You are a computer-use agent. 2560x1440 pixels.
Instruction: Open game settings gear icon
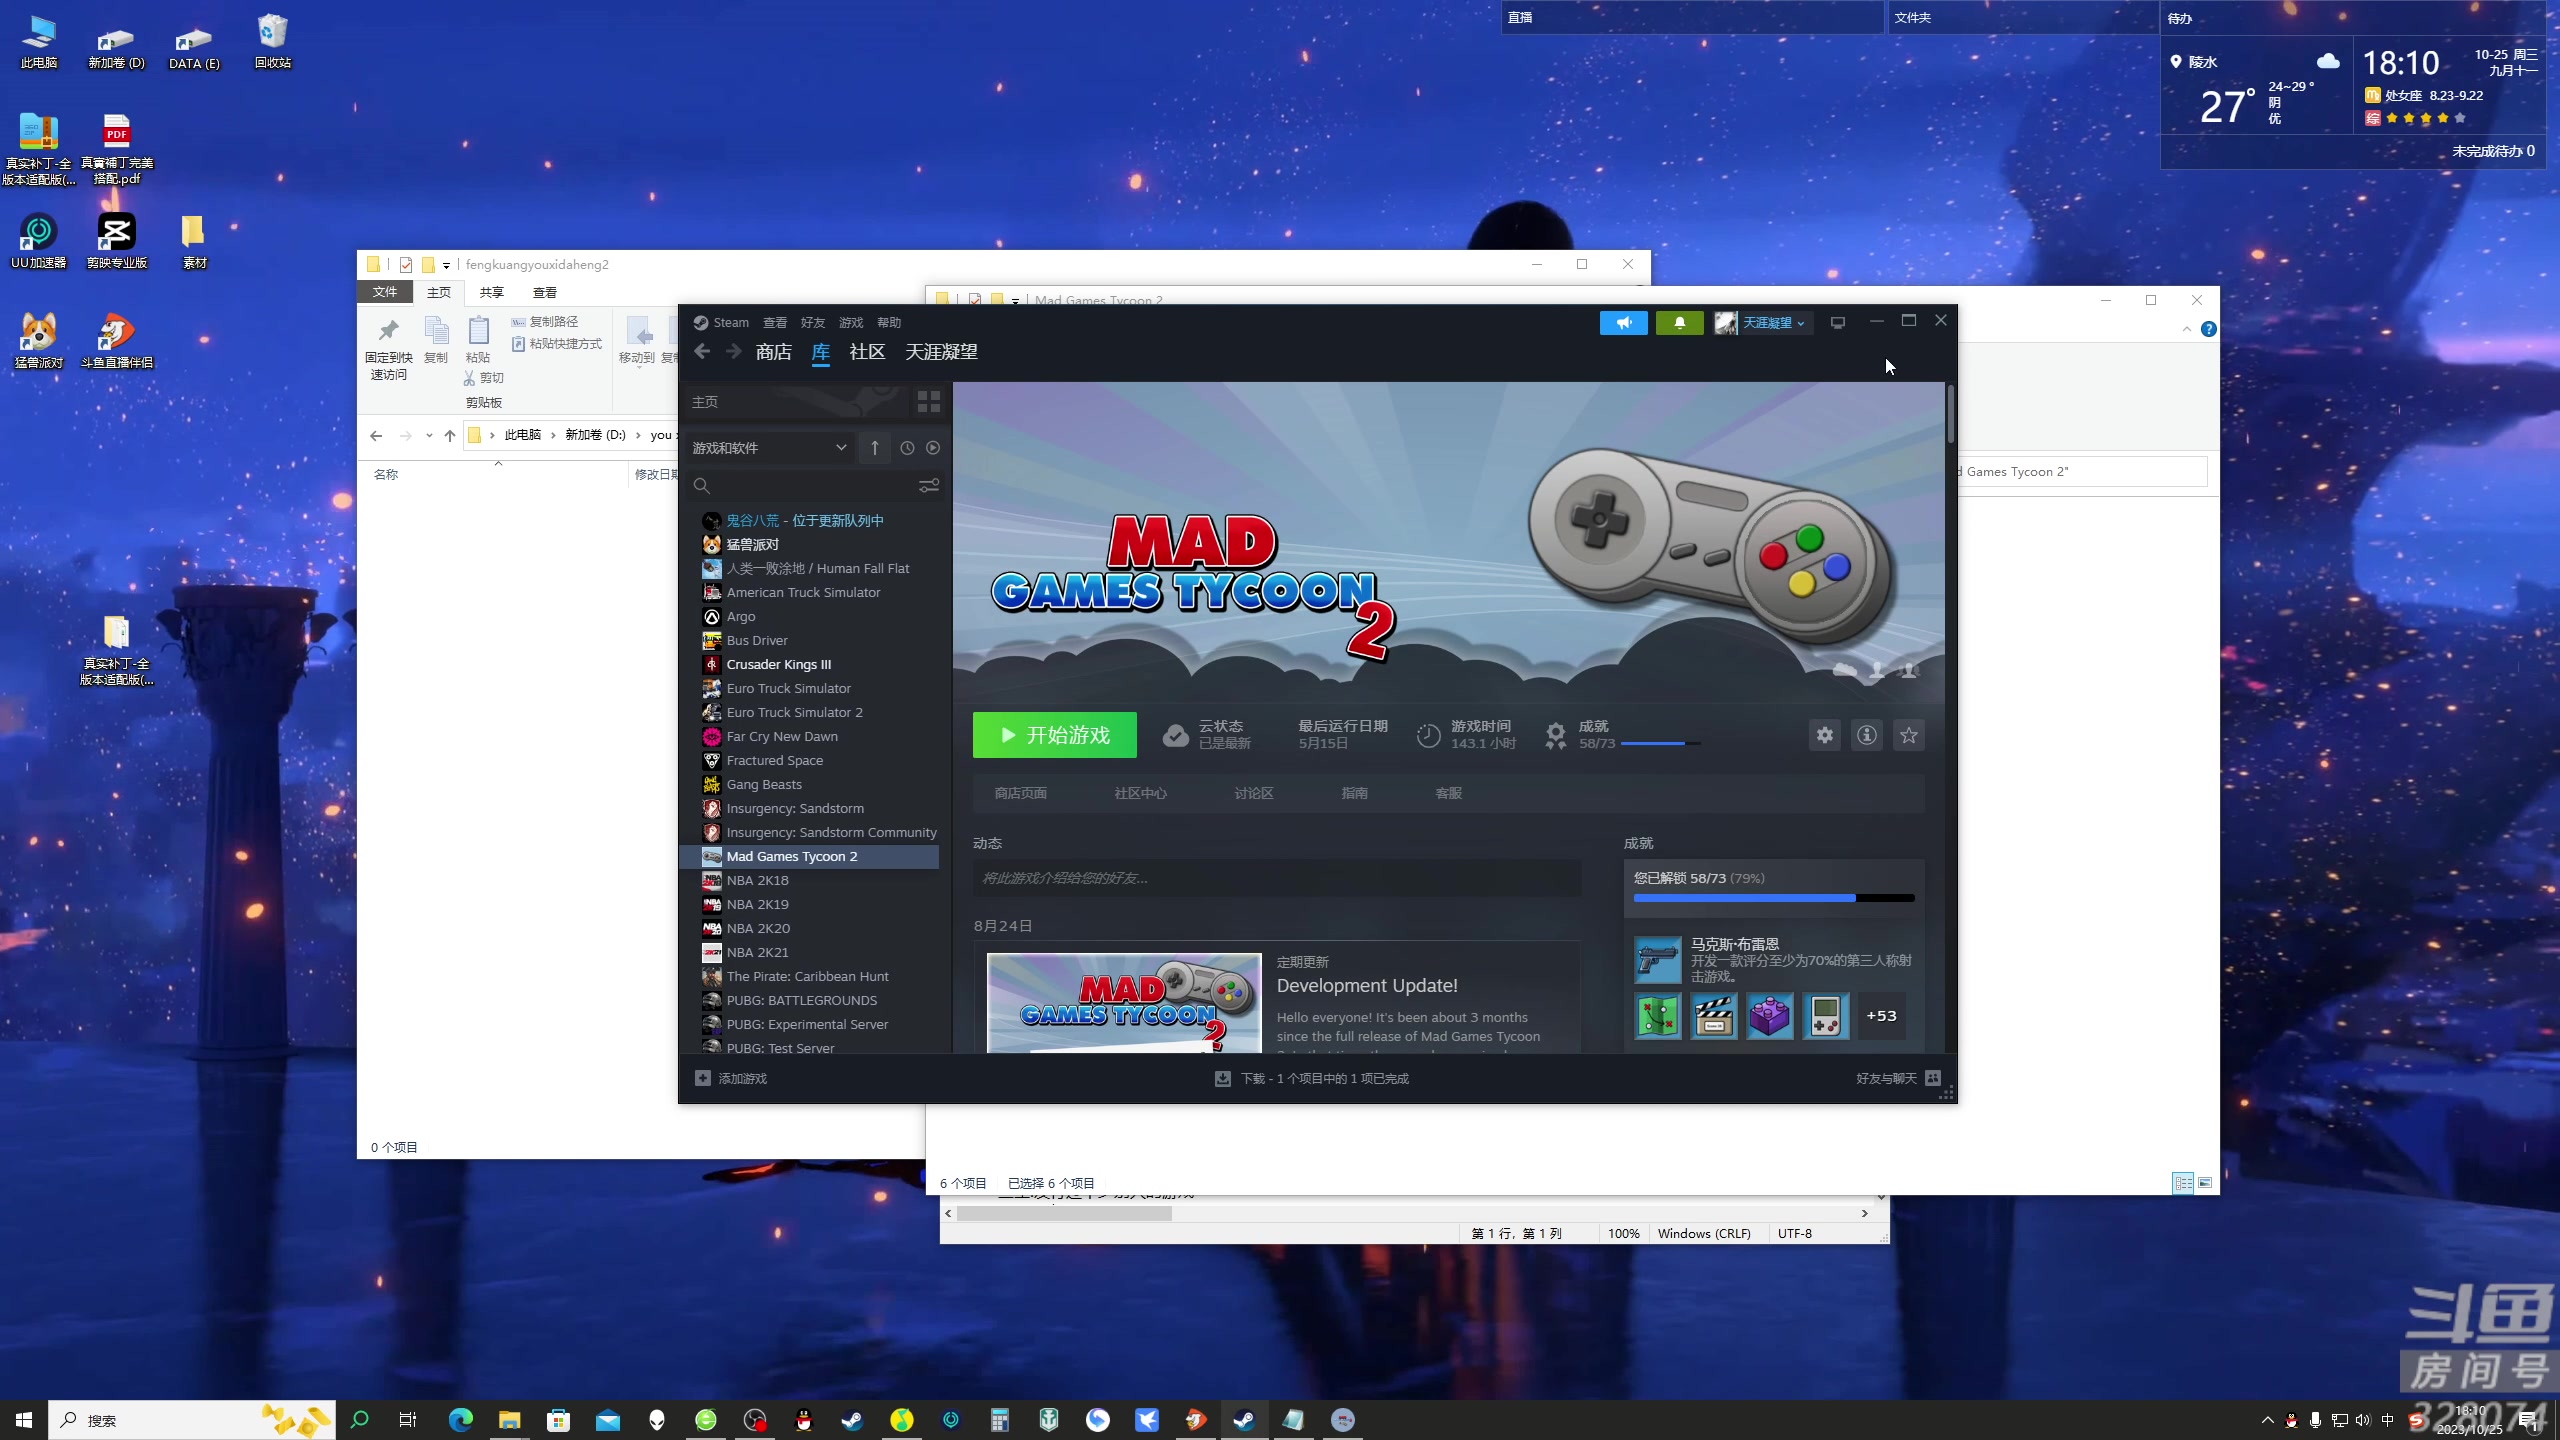tap(1824, 735)
